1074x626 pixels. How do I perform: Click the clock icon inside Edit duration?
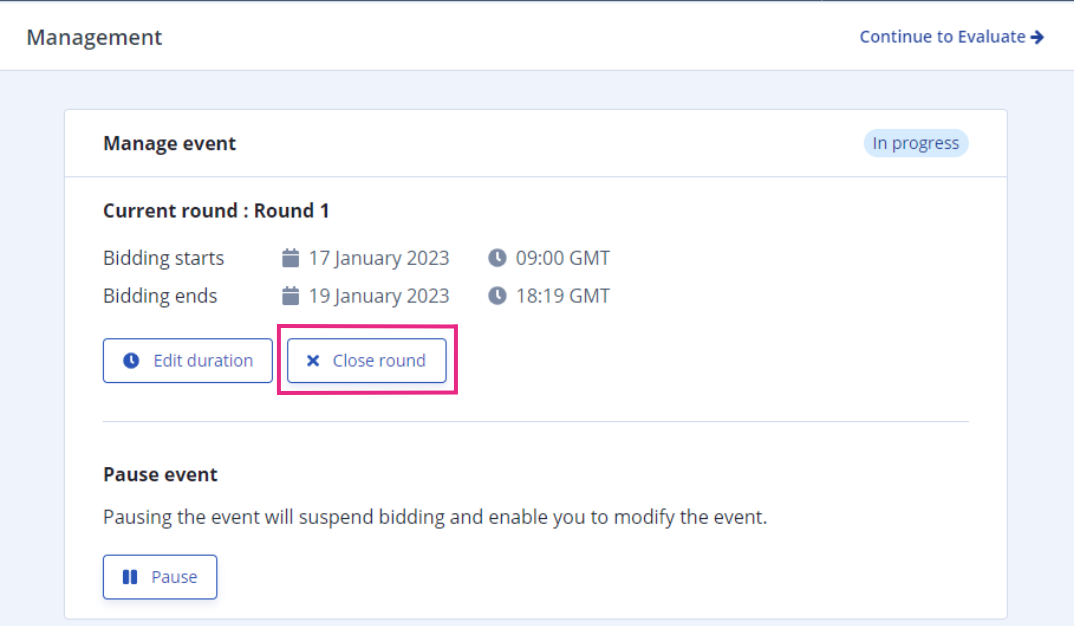[131, 360]
